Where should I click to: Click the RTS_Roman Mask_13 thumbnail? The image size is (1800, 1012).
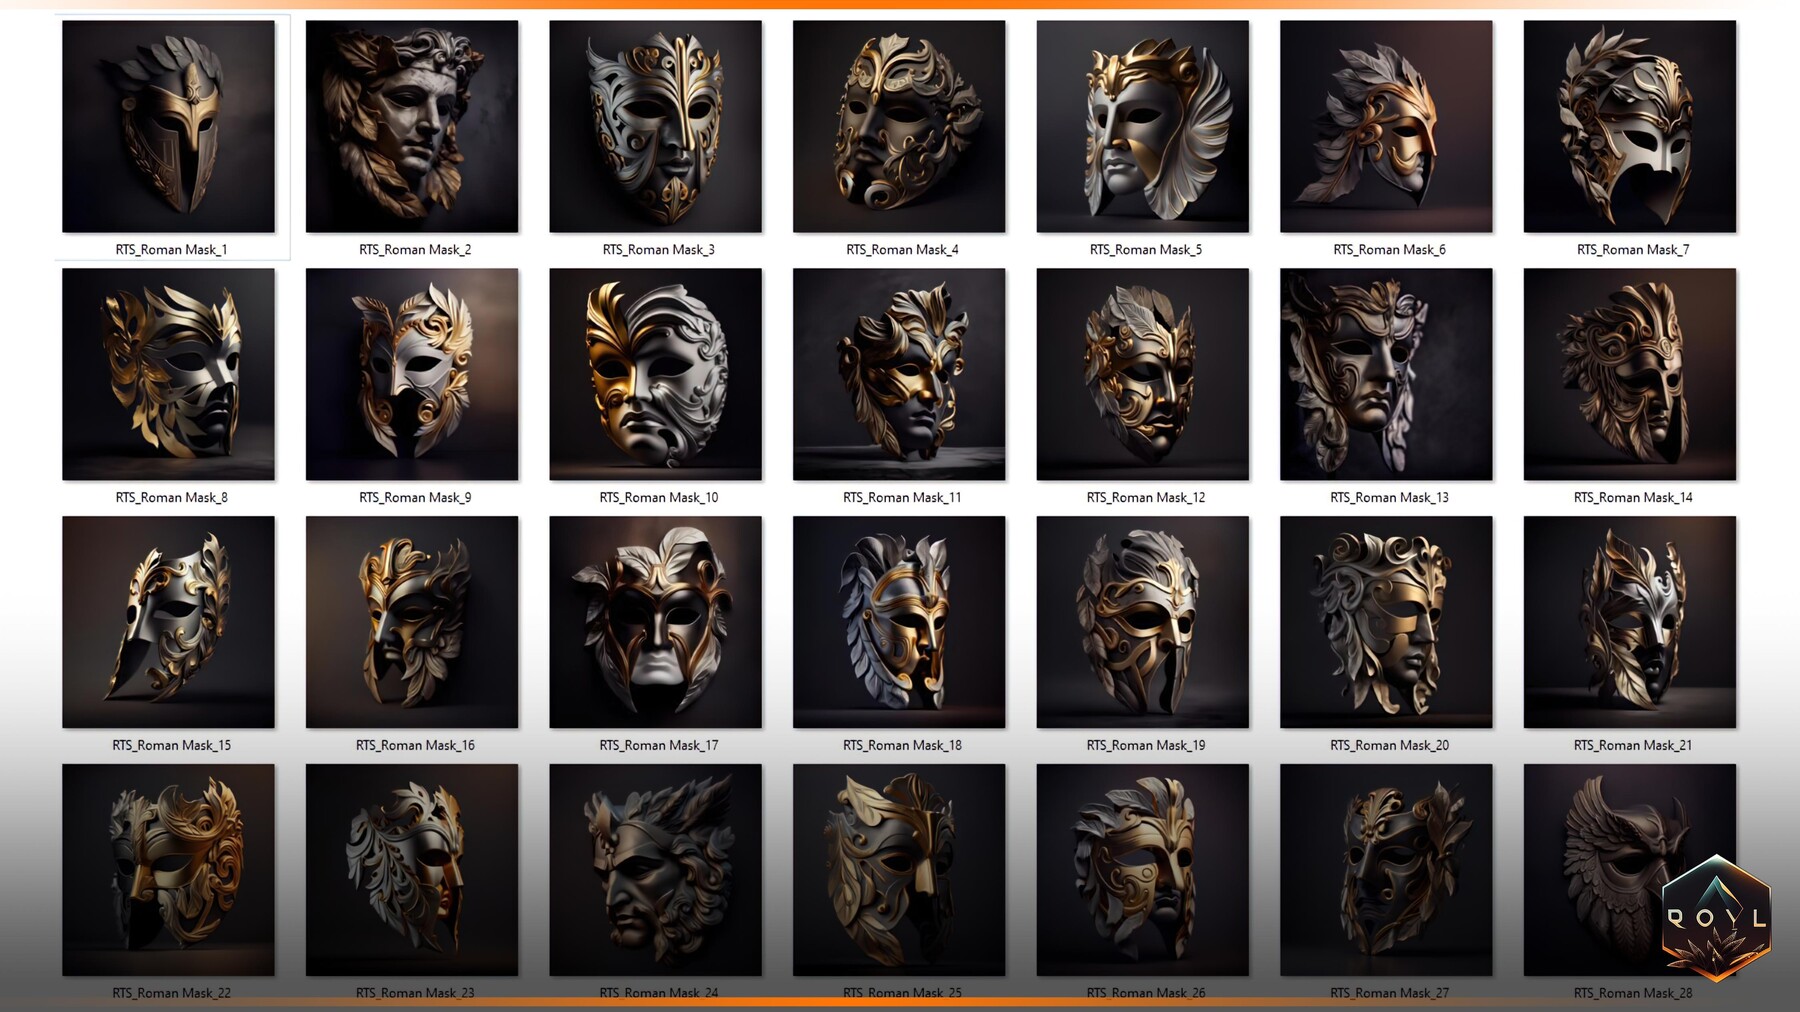point(1388,373)
